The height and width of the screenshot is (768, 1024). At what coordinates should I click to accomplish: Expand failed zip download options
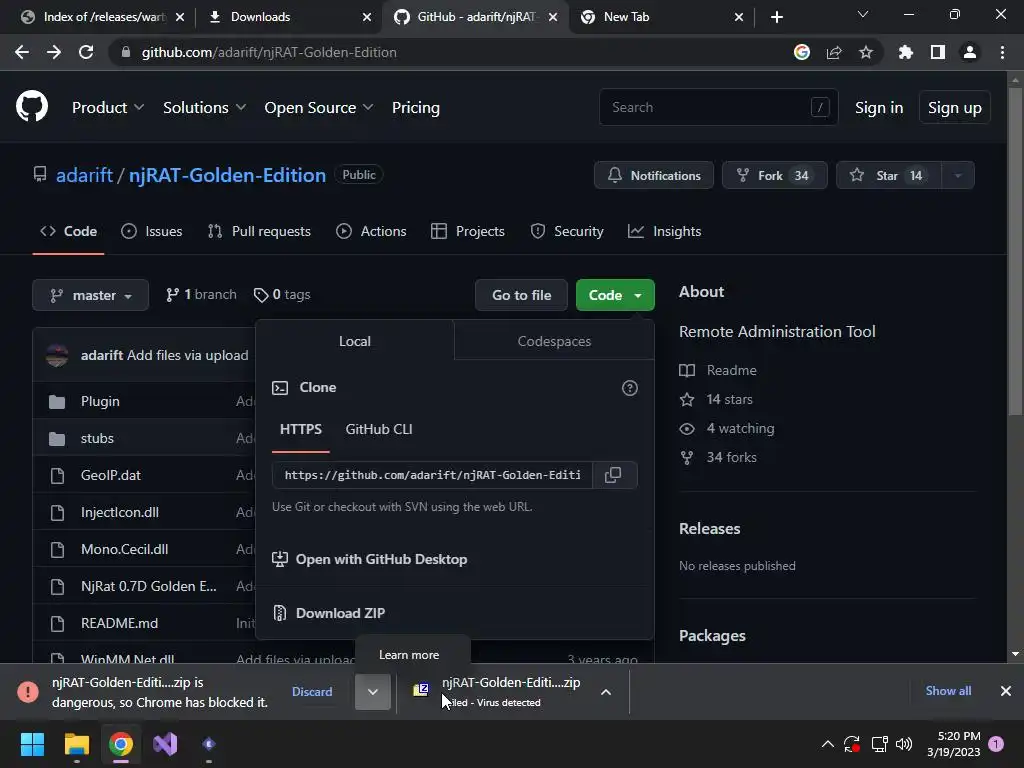[x=606, y=692]
